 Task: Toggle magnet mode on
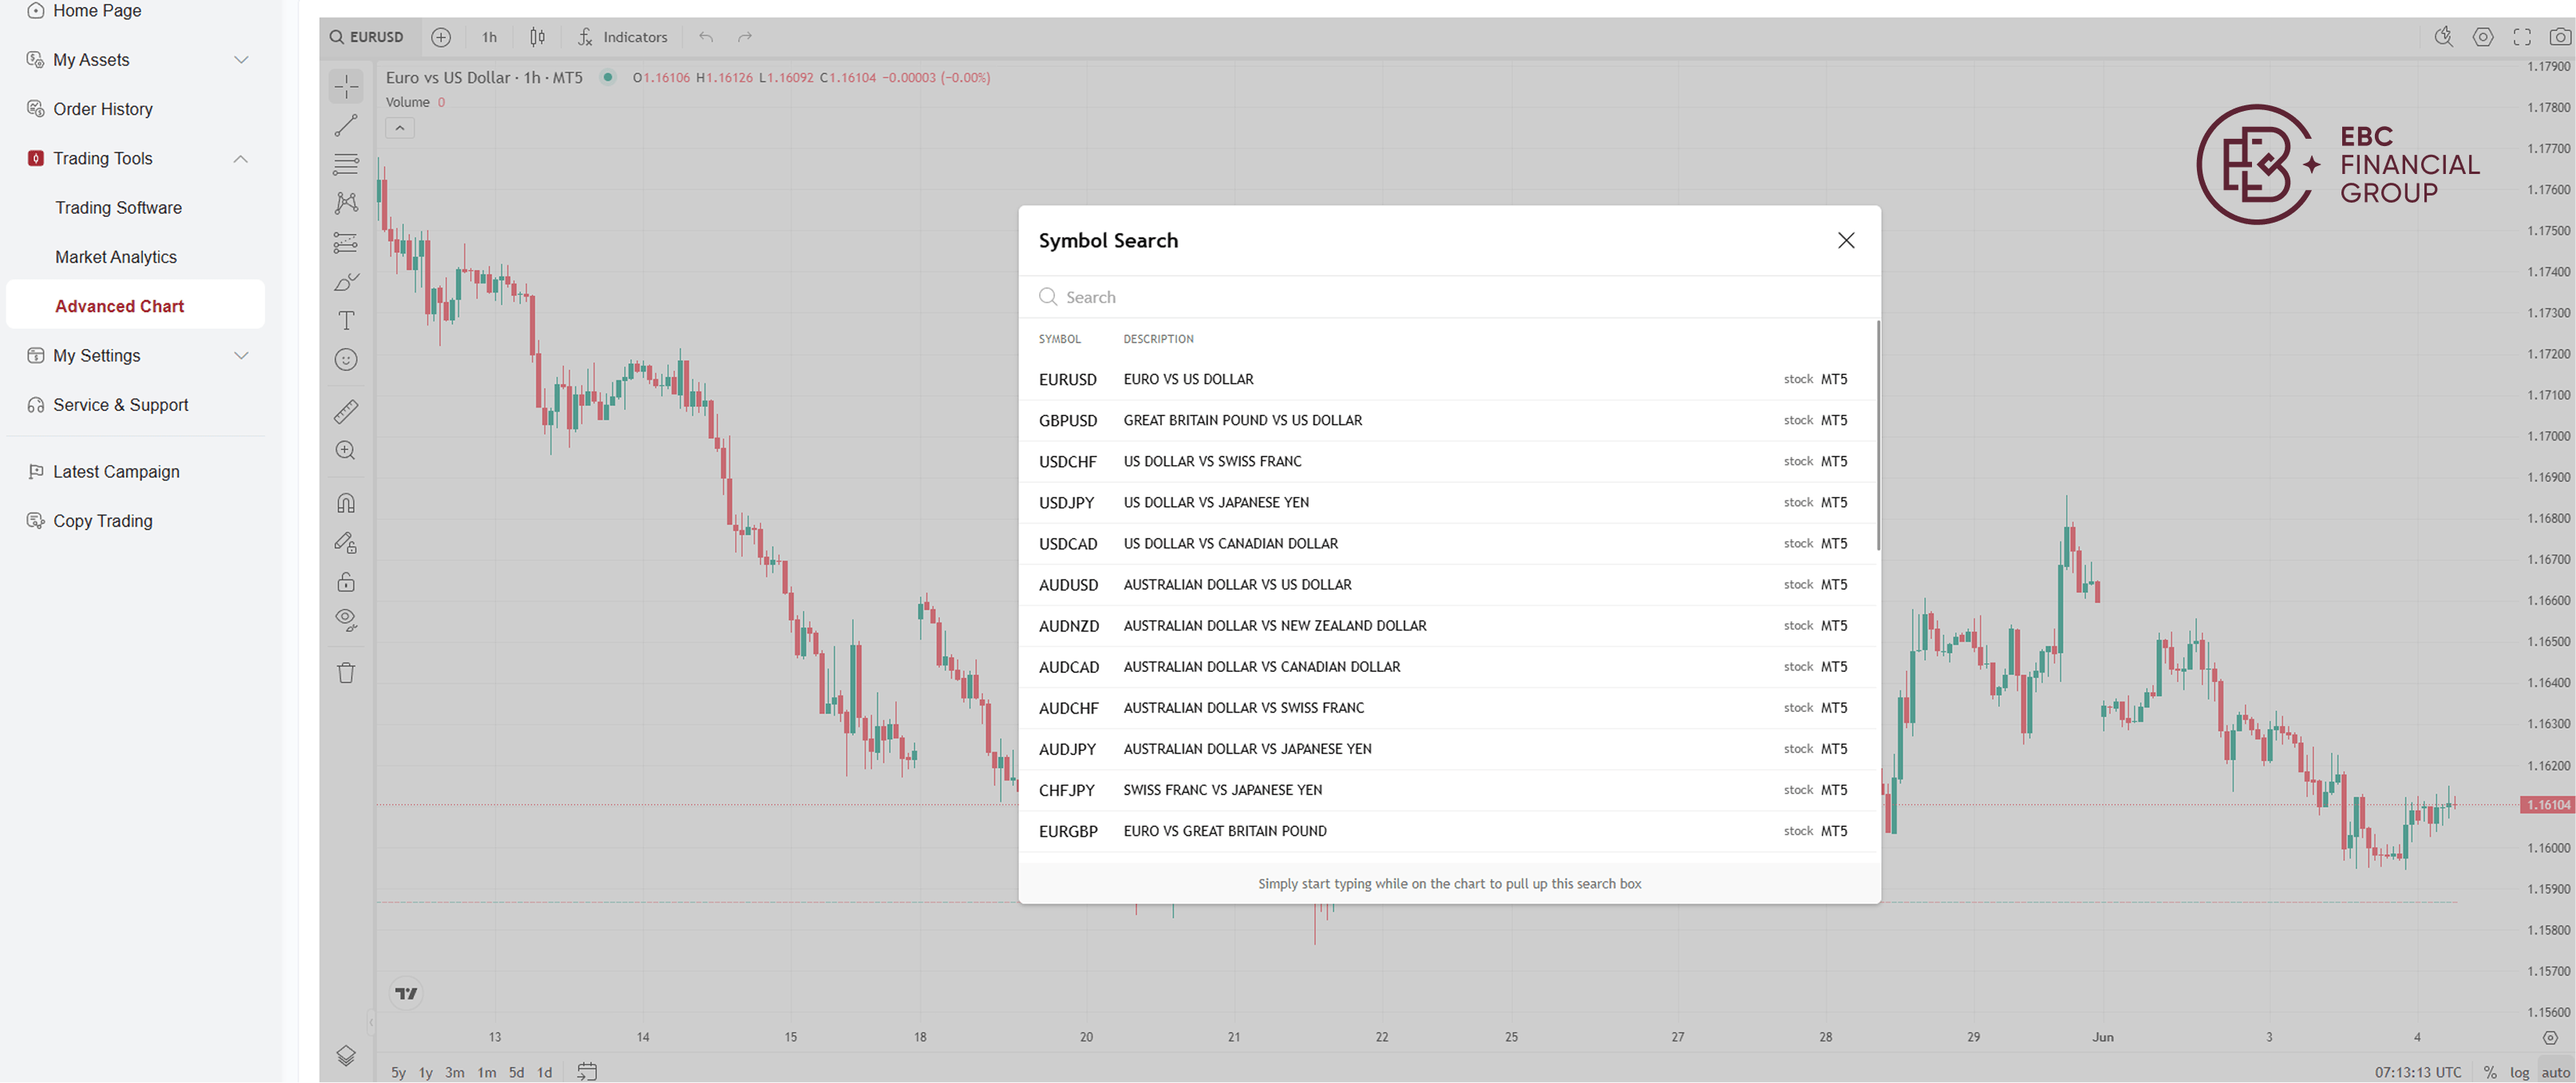[x=346, y=503]
